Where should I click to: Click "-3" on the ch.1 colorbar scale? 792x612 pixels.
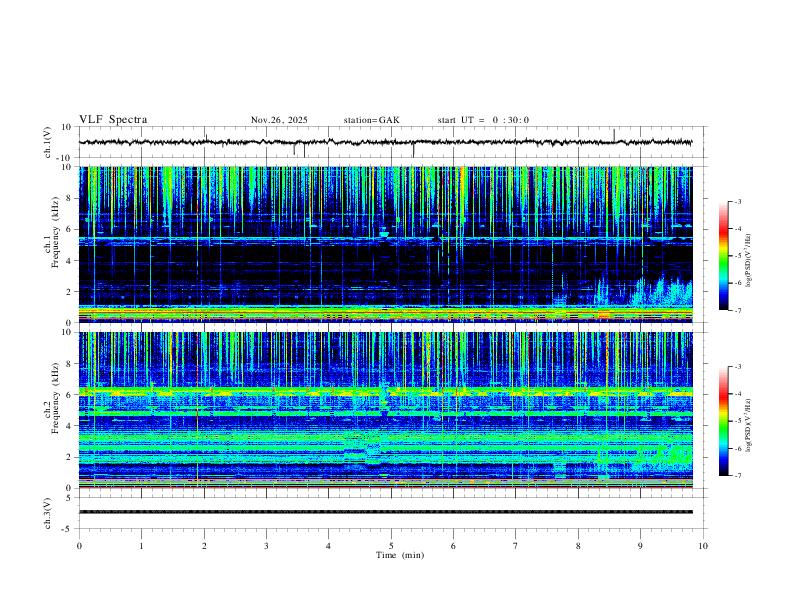point(737,201)
